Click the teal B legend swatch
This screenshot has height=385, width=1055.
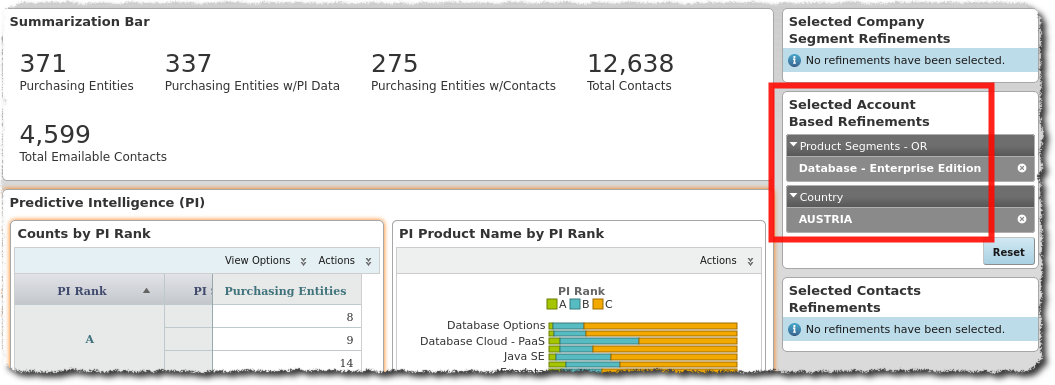tap(575, 304)
